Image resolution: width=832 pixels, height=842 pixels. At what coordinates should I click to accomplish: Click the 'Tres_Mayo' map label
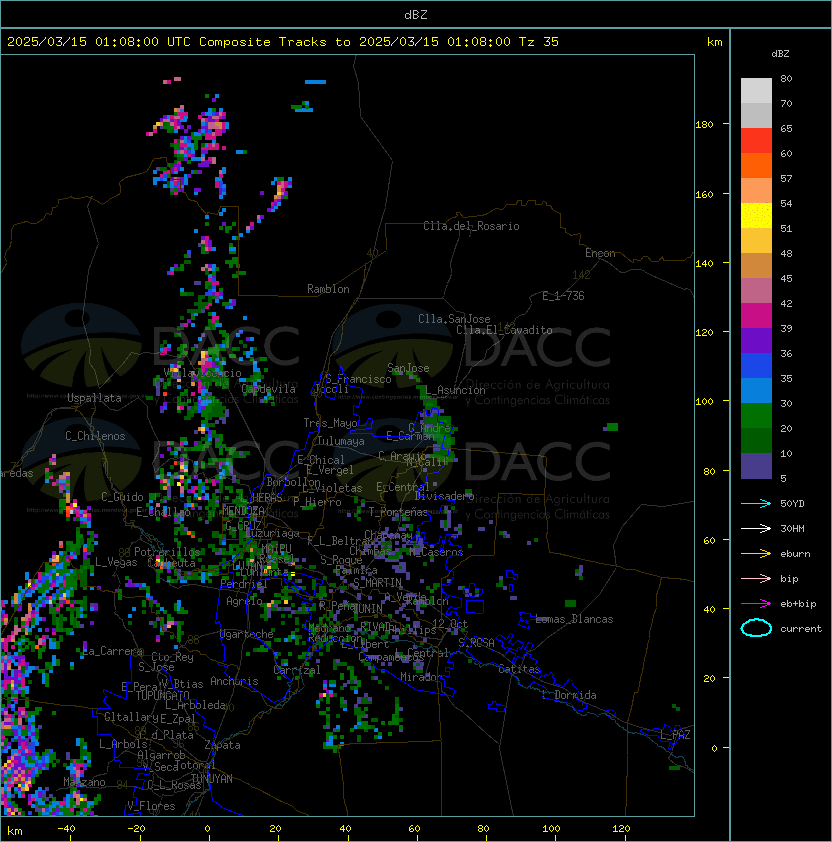330,423
